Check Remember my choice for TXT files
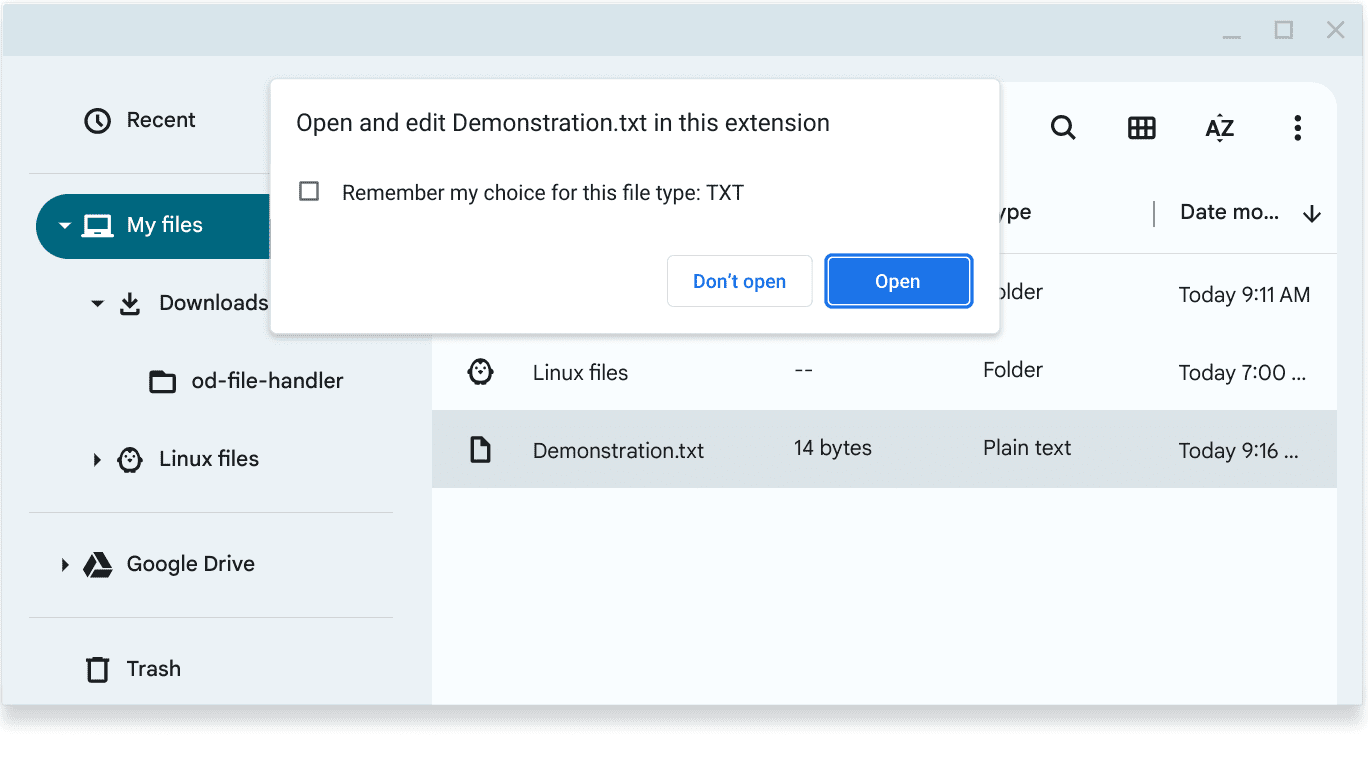 [x=309, y=190]
